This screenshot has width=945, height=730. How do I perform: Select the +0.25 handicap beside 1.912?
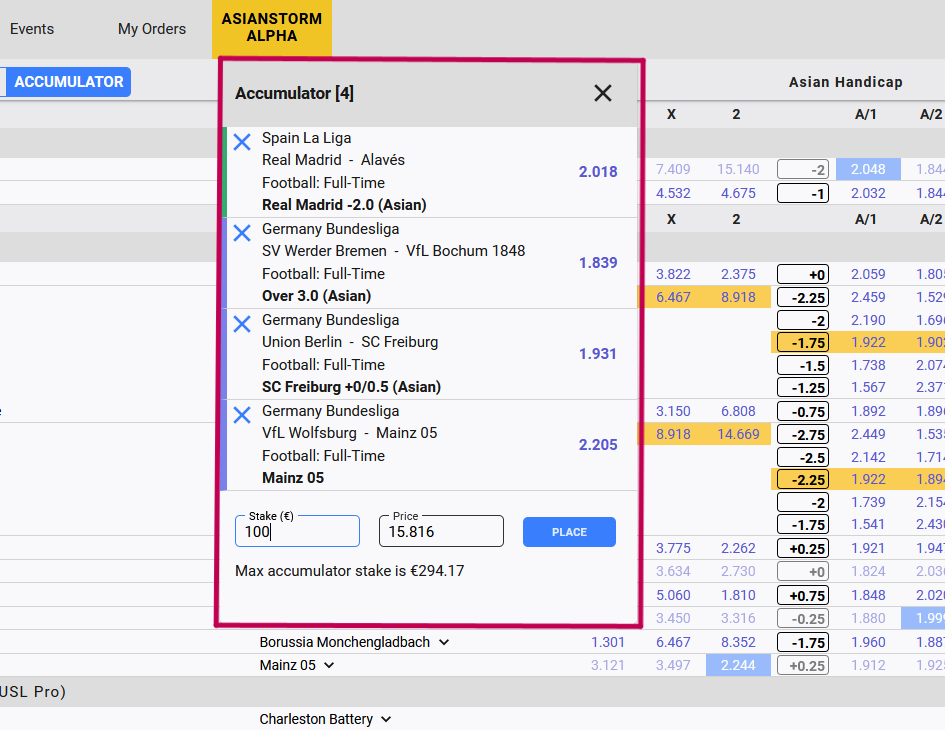click(803, 665)
